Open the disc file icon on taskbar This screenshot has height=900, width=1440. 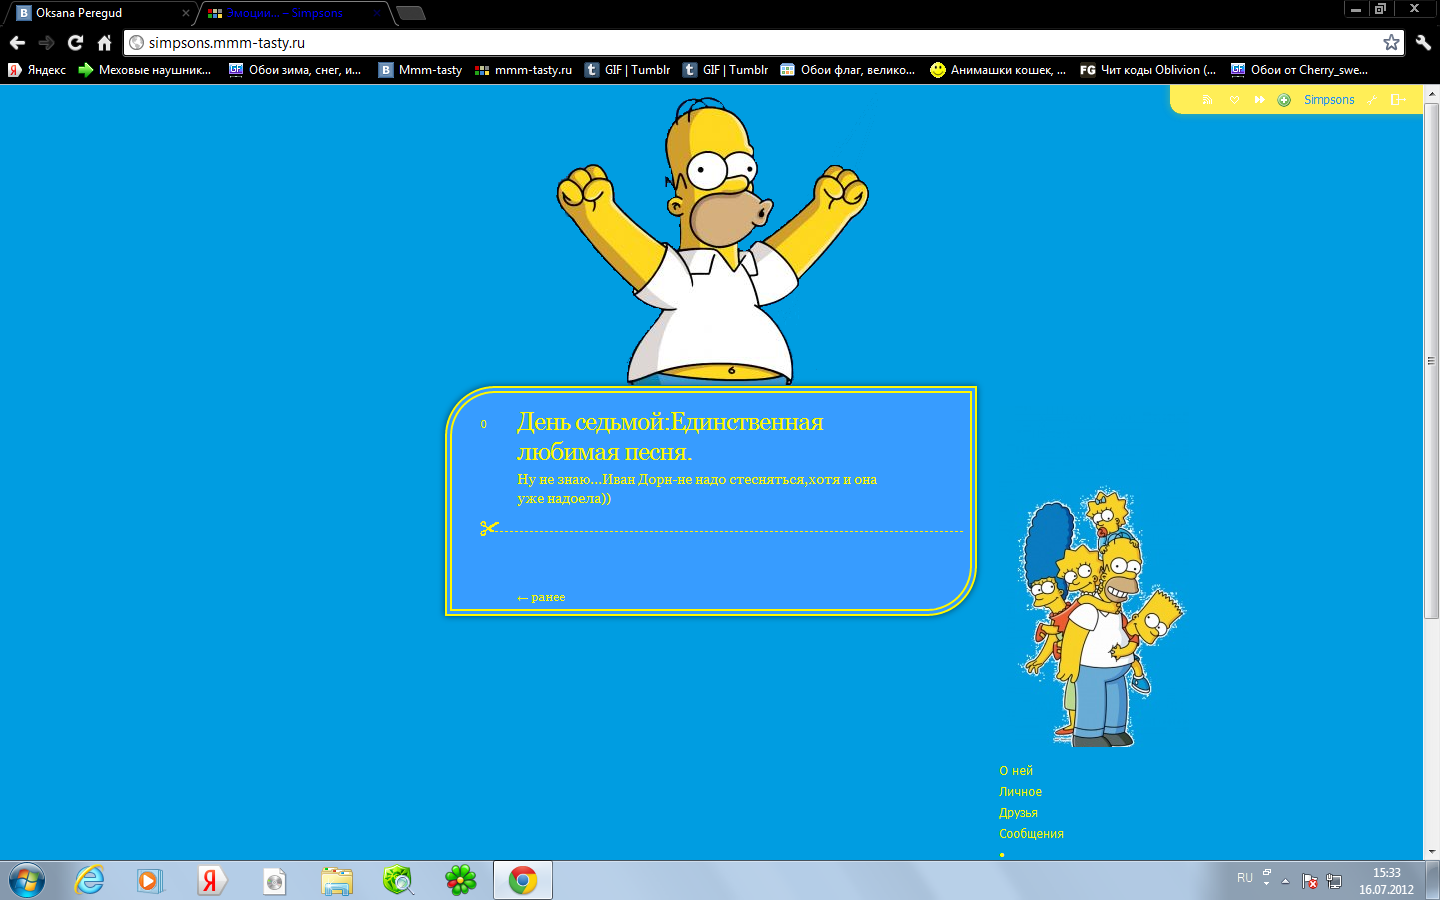[x=274, y=881]
